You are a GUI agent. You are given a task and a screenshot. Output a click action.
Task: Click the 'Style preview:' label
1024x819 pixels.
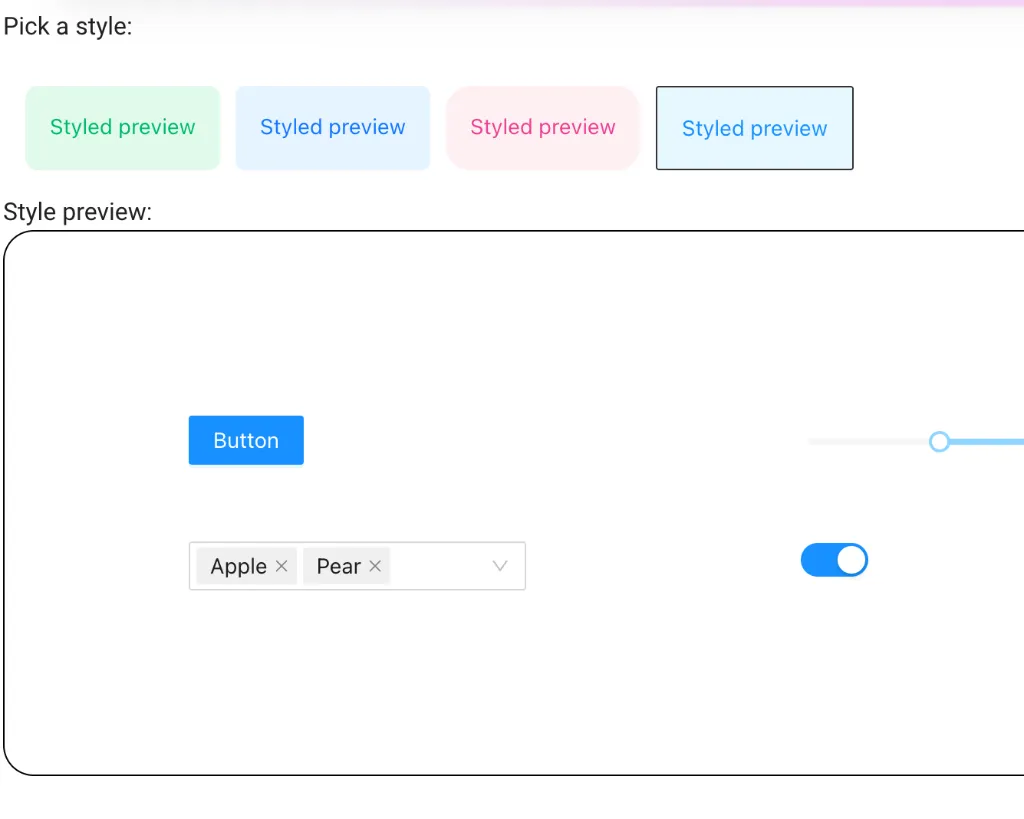coord(78,212)
